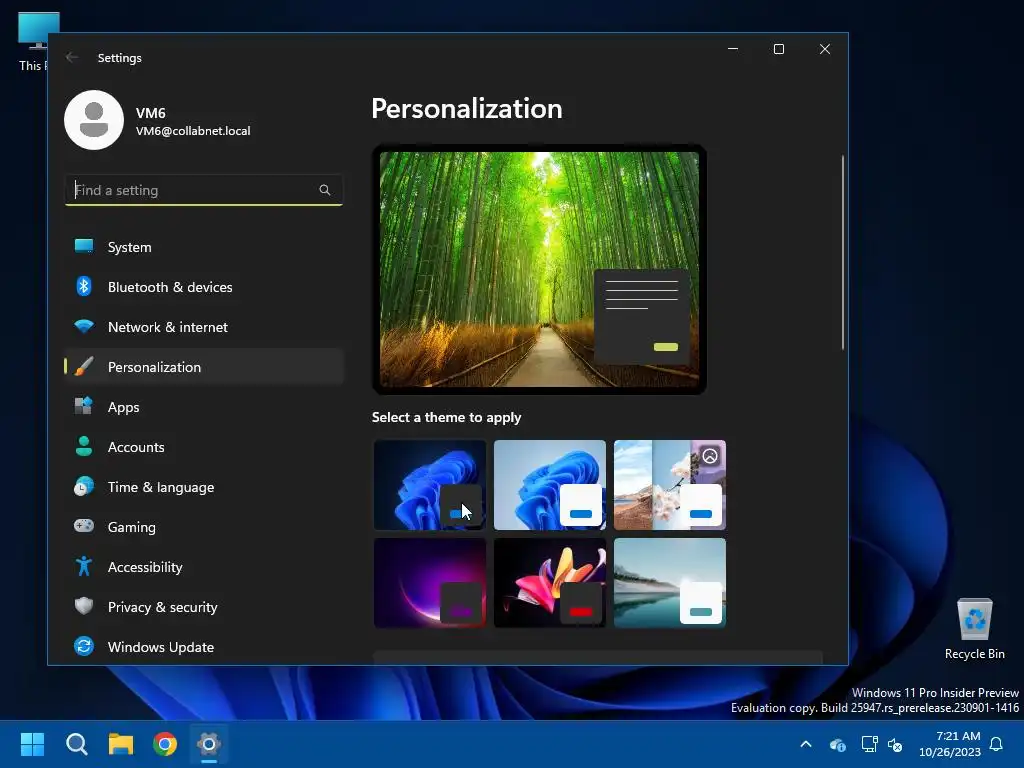This screenshot has height=768, width=1024.
Task: Open the Windows Start menu
Action: point(32,744)
